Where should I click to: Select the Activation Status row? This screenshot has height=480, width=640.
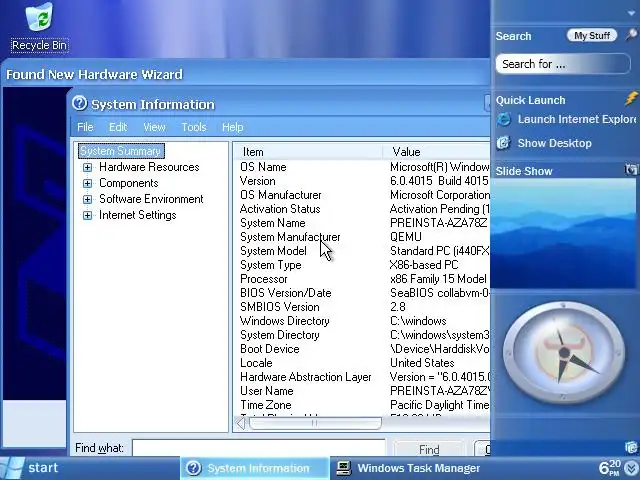[364, 209]
